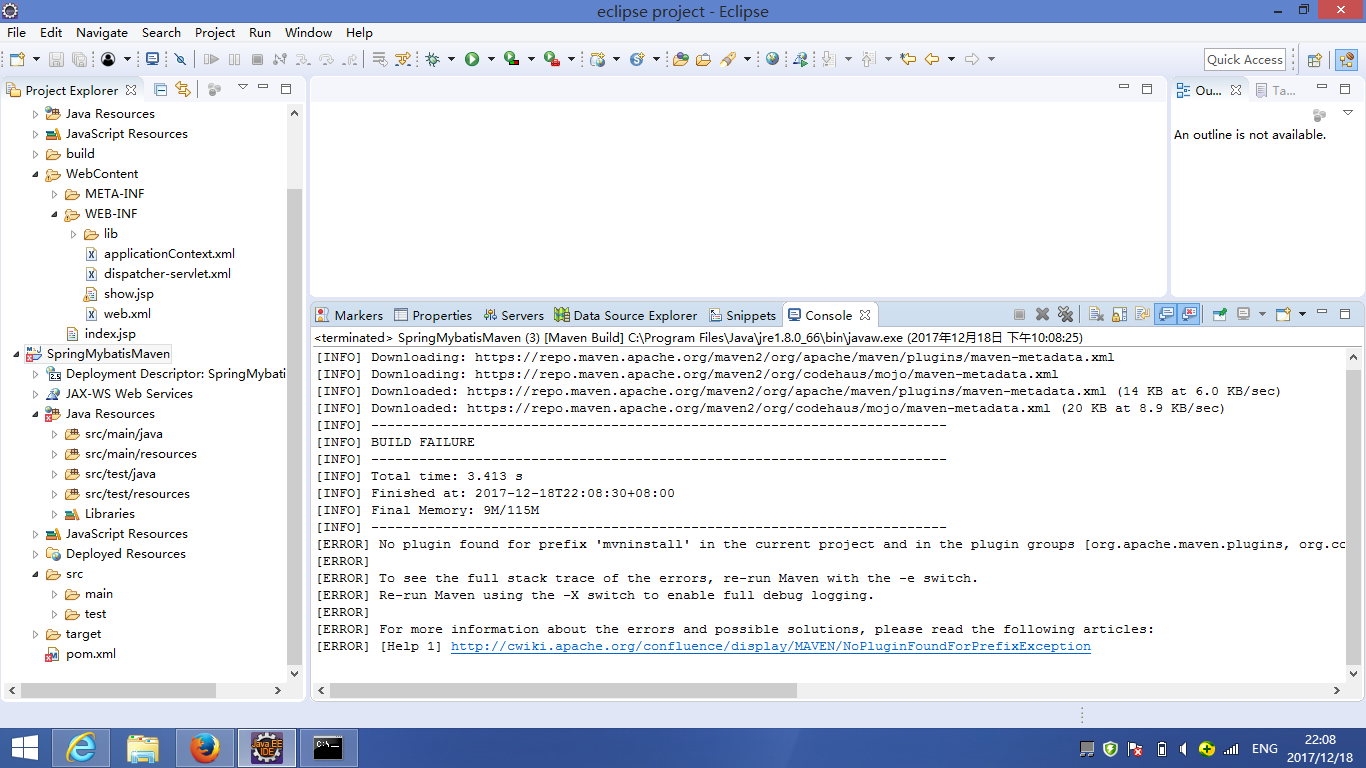
Task: Toggle Show Console on Standard Error change
Action: pyautogui.click(x=1189, y=314)
